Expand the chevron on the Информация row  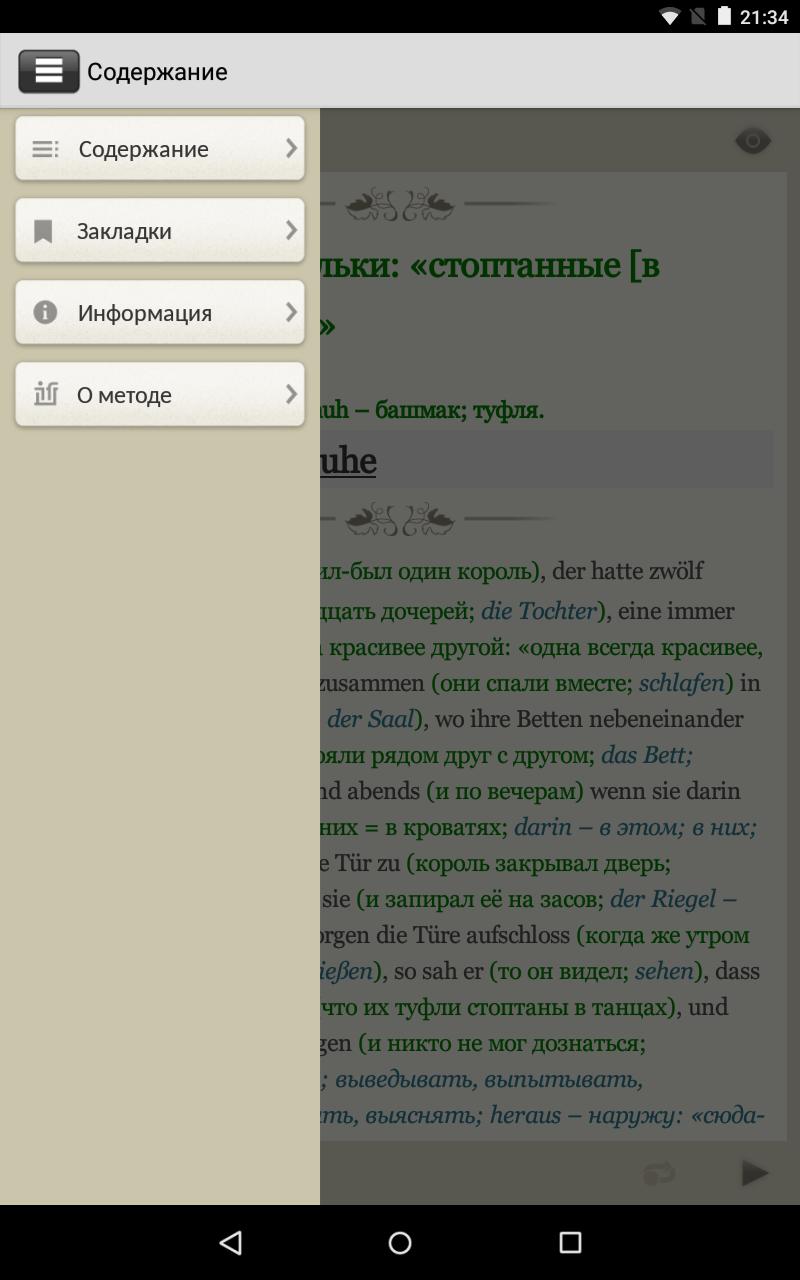[x=291, y=312]
